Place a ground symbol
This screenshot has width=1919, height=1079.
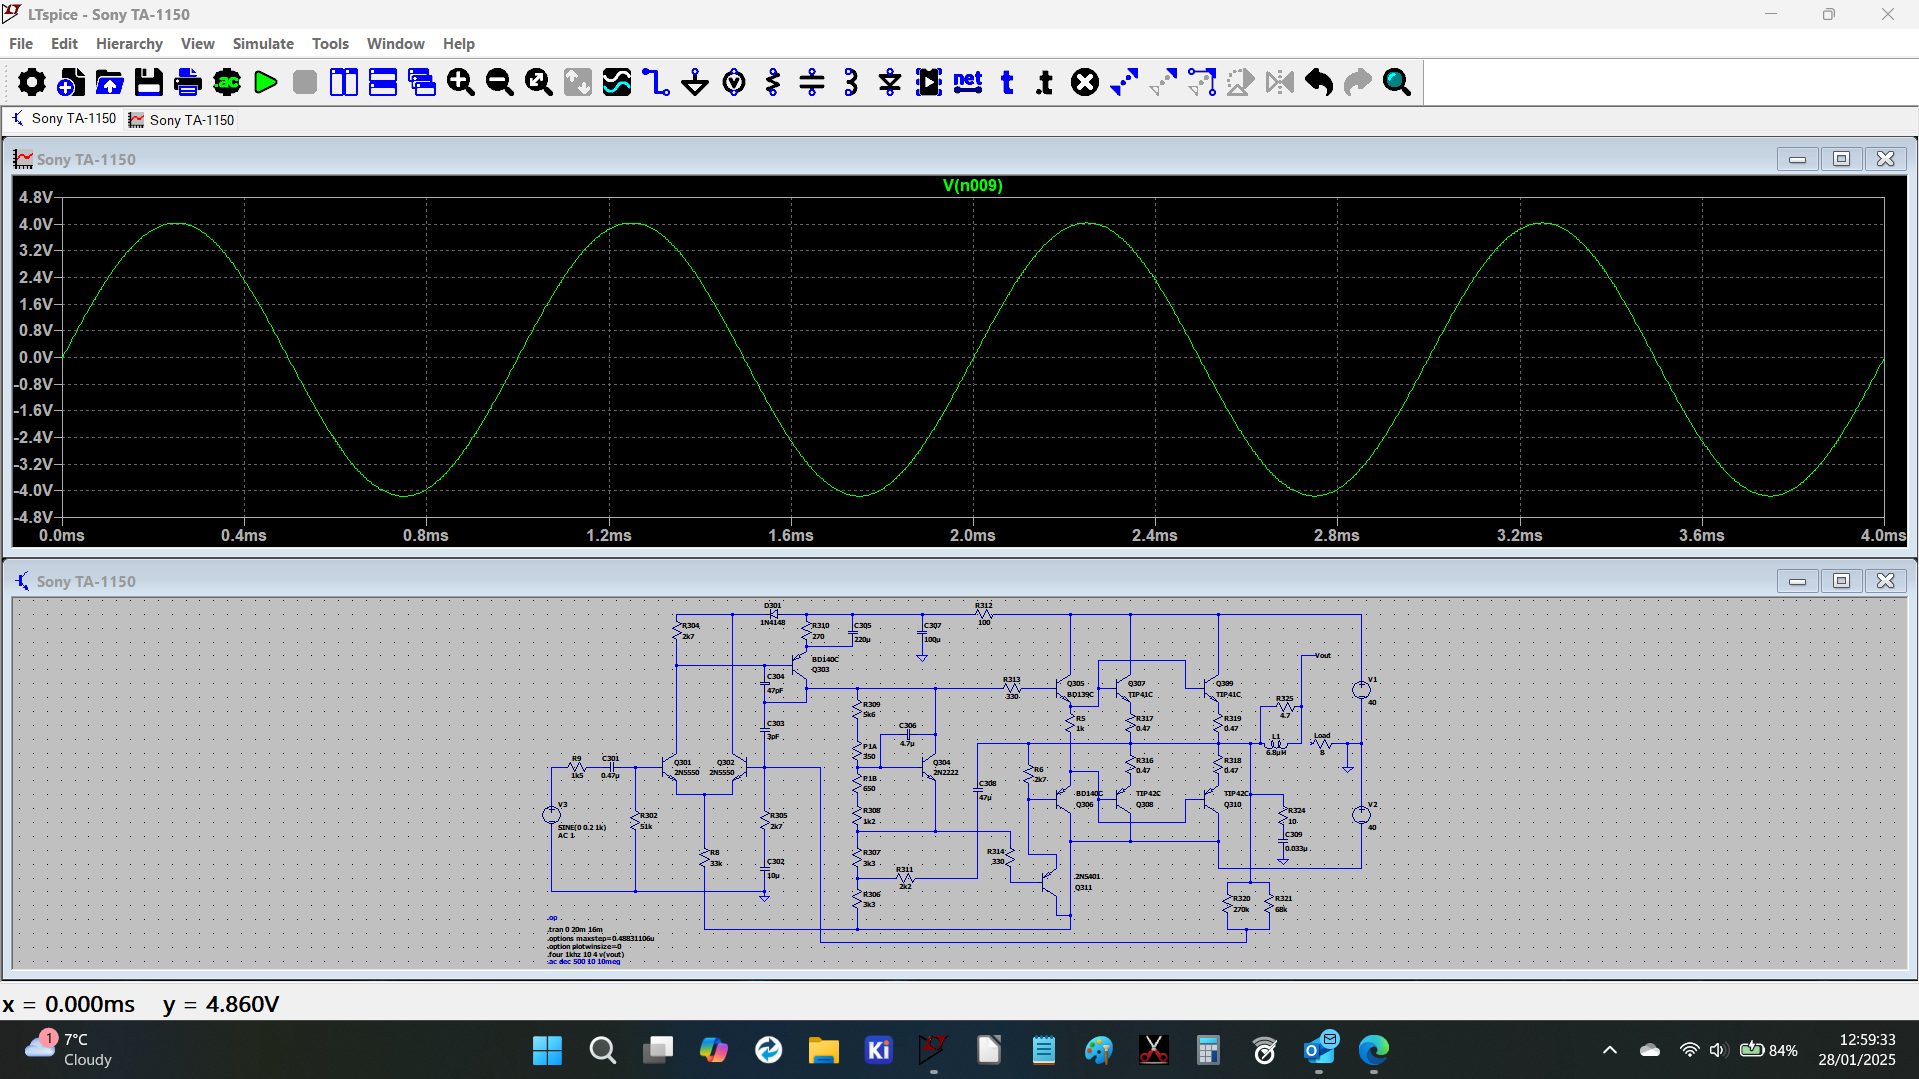coord(695,82)
